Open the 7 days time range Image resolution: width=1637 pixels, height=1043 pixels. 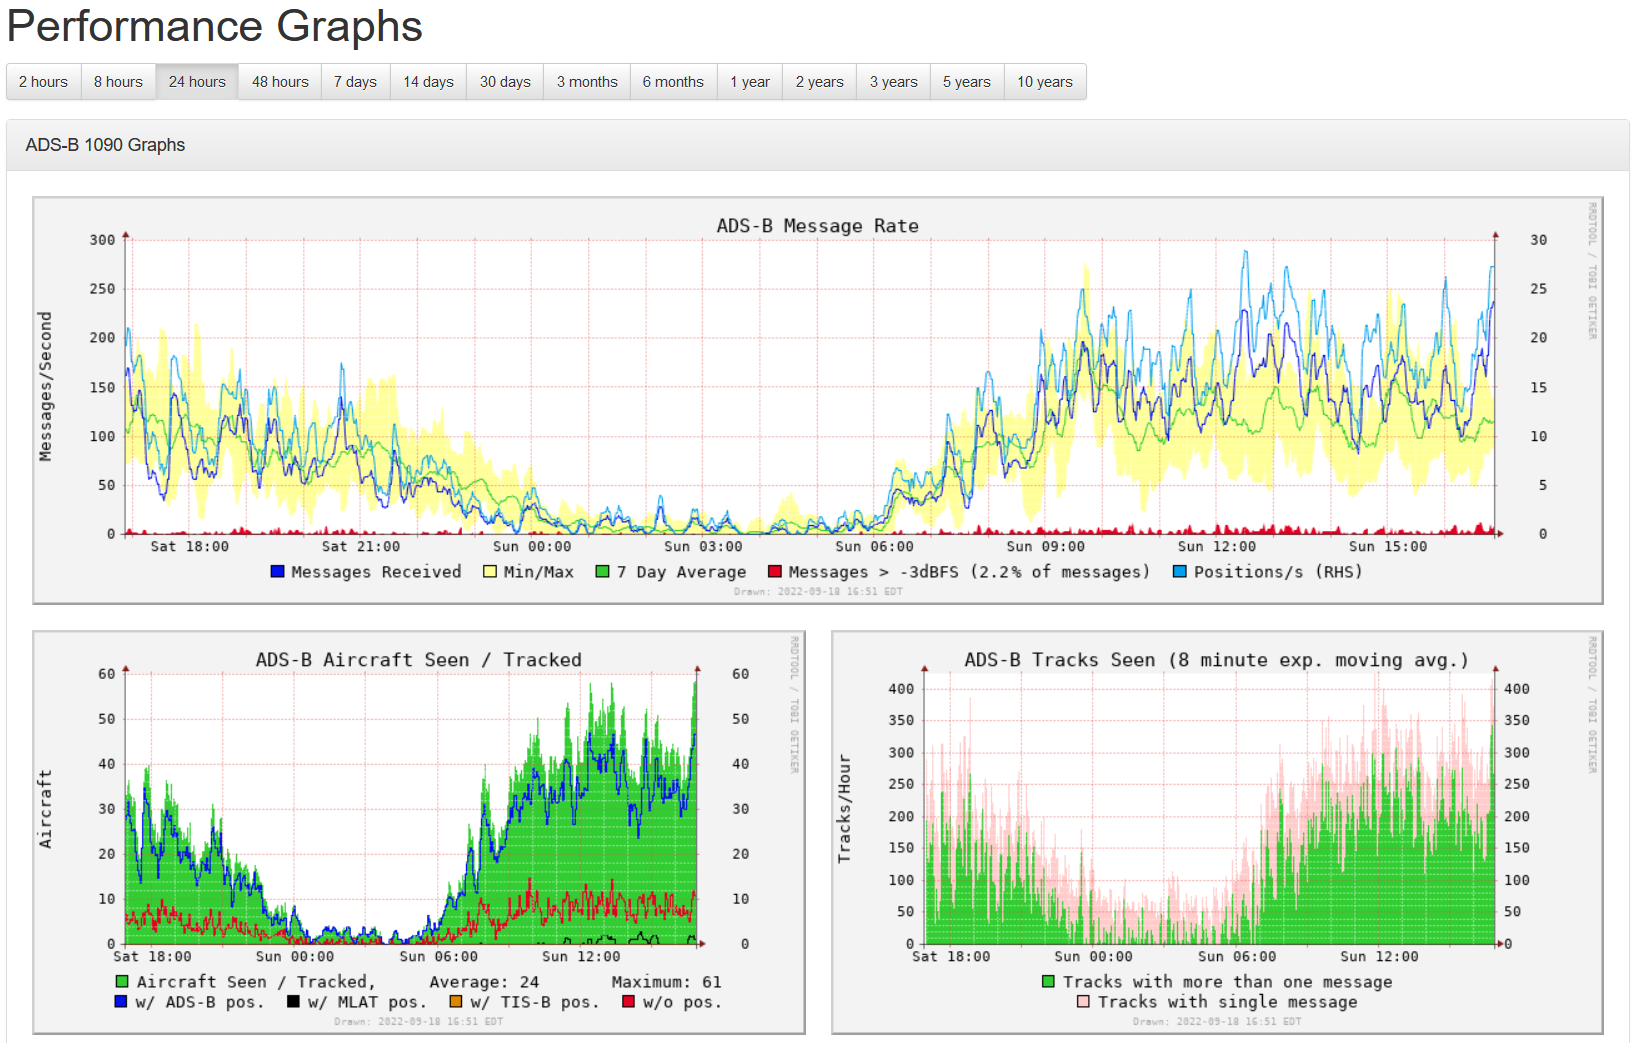355,81
